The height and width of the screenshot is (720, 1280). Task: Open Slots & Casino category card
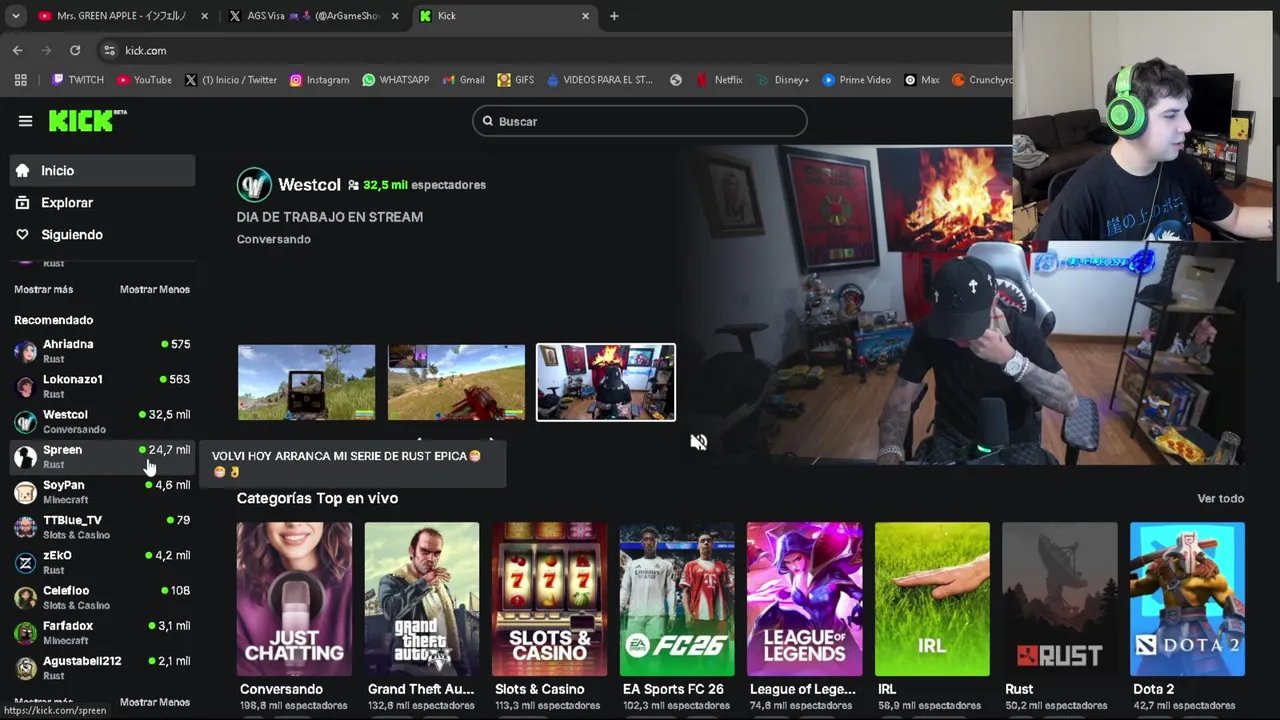pyautogui.click(x=549, y=599)
